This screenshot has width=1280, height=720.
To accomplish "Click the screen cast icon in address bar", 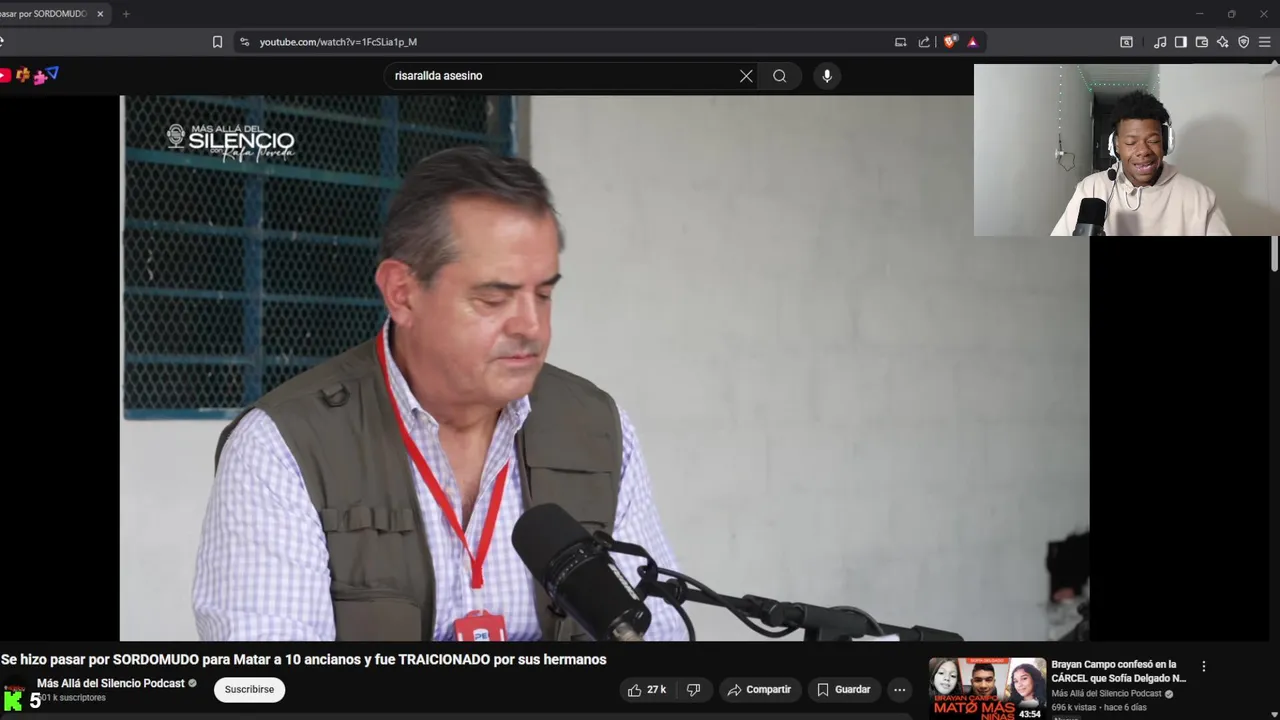I will [x=900, y=42].
